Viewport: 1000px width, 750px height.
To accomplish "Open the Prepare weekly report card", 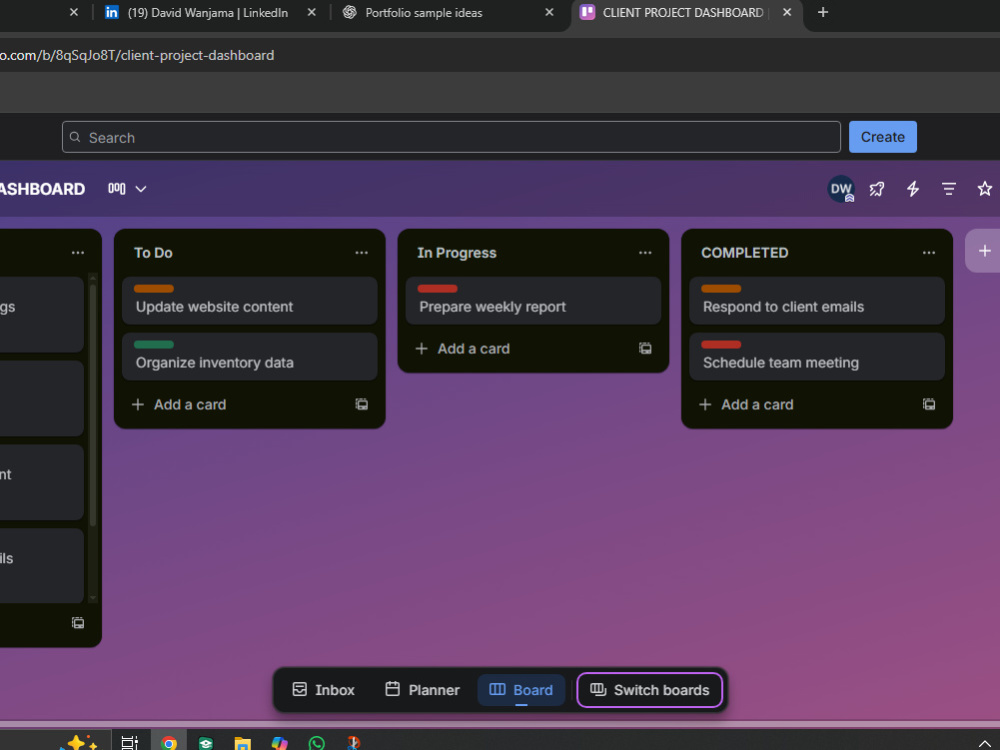I will (533, 301).
